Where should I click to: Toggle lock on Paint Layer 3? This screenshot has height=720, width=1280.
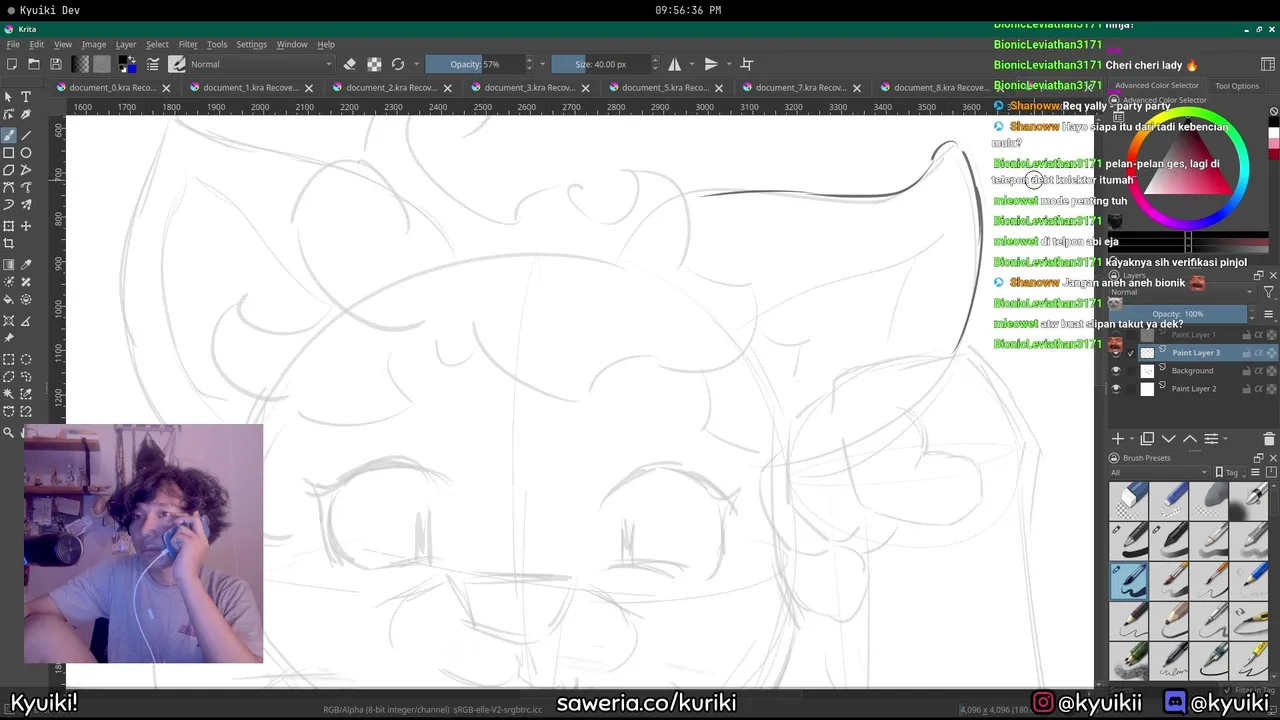coord(1247,353)
